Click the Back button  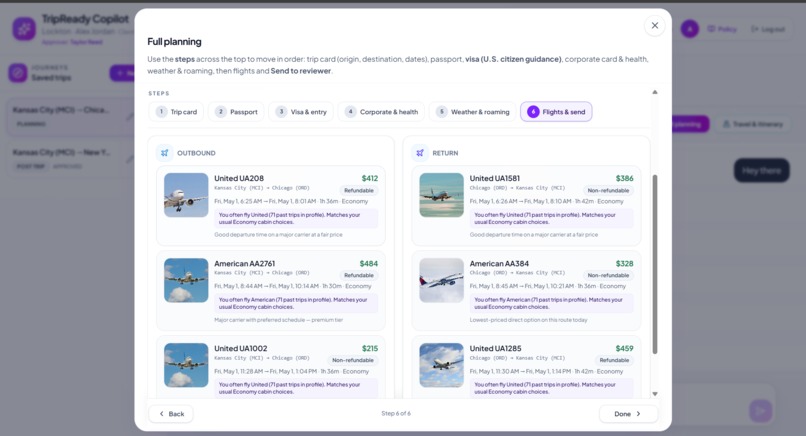click(171, 413)
